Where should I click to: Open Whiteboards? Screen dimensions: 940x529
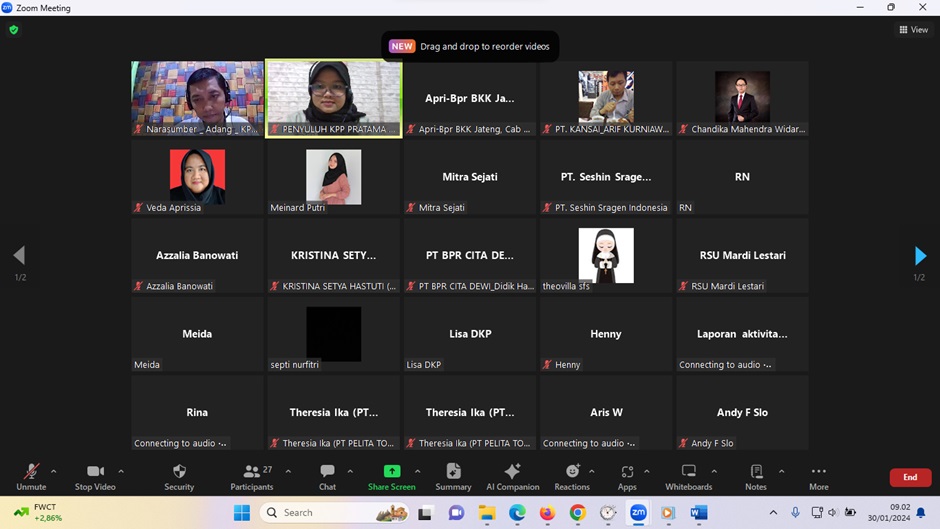(x=688, y=476)
